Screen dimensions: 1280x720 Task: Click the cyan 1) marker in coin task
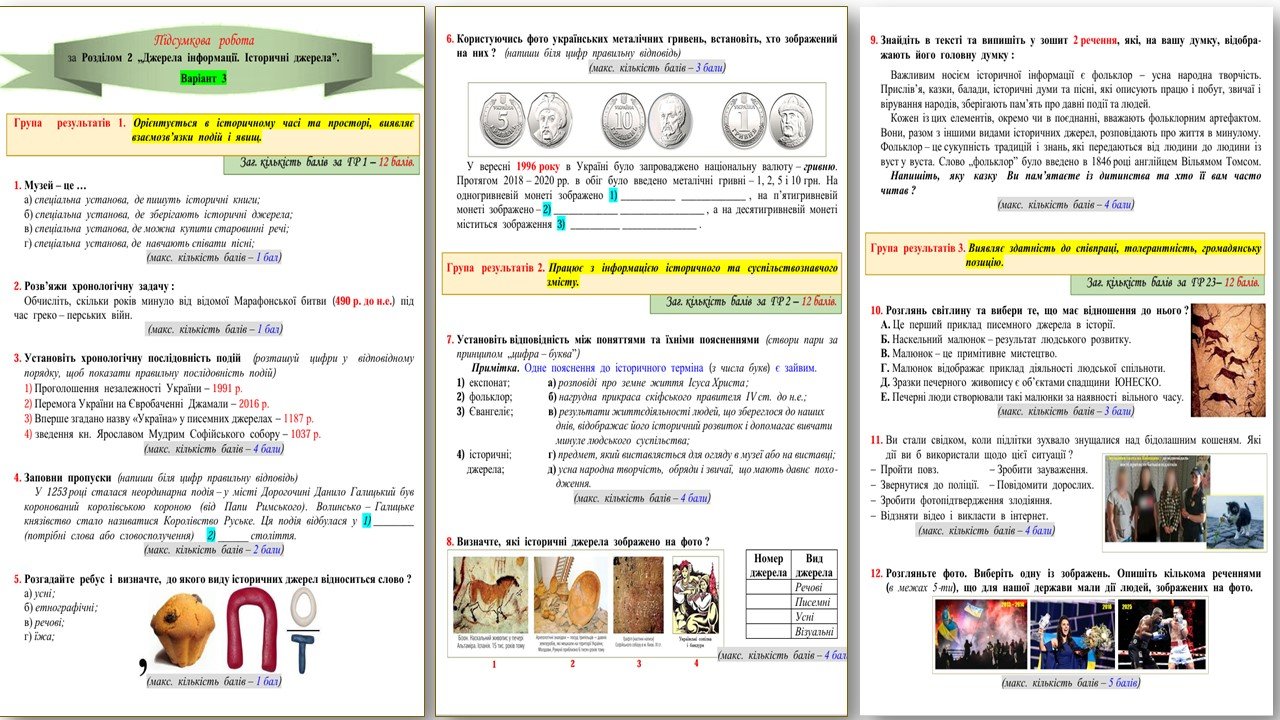tap(615, 195)
